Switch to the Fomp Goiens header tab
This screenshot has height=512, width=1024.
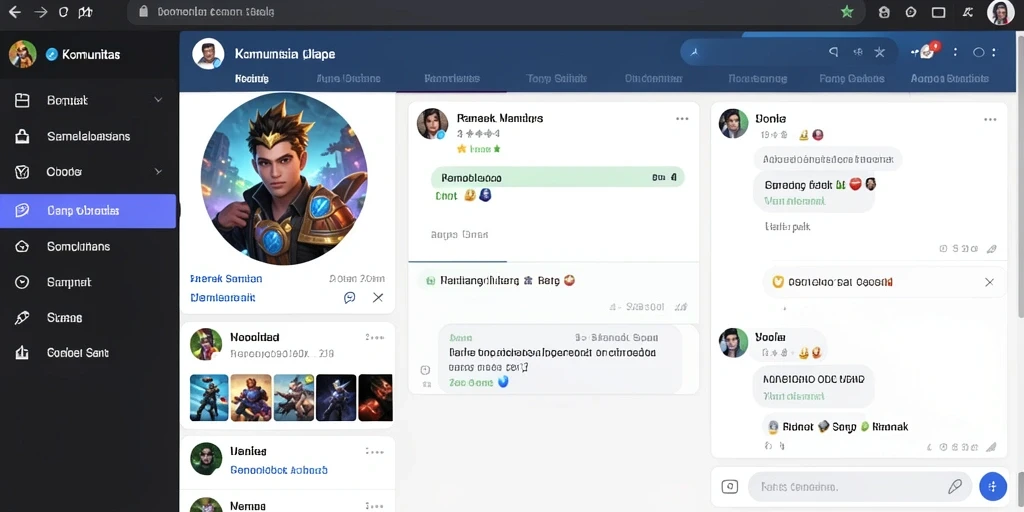pos(852,78)
